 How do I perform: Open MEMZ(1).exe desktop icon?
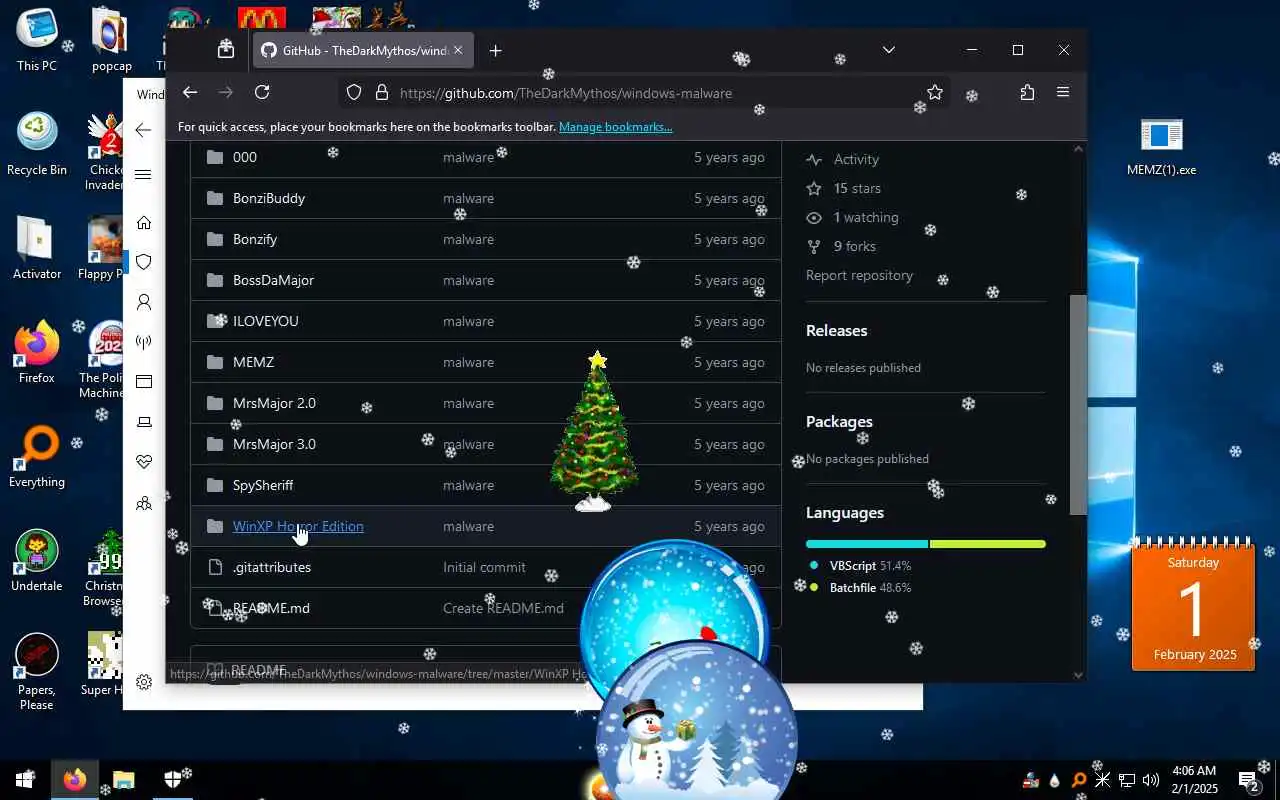(x=1161, y=146)
